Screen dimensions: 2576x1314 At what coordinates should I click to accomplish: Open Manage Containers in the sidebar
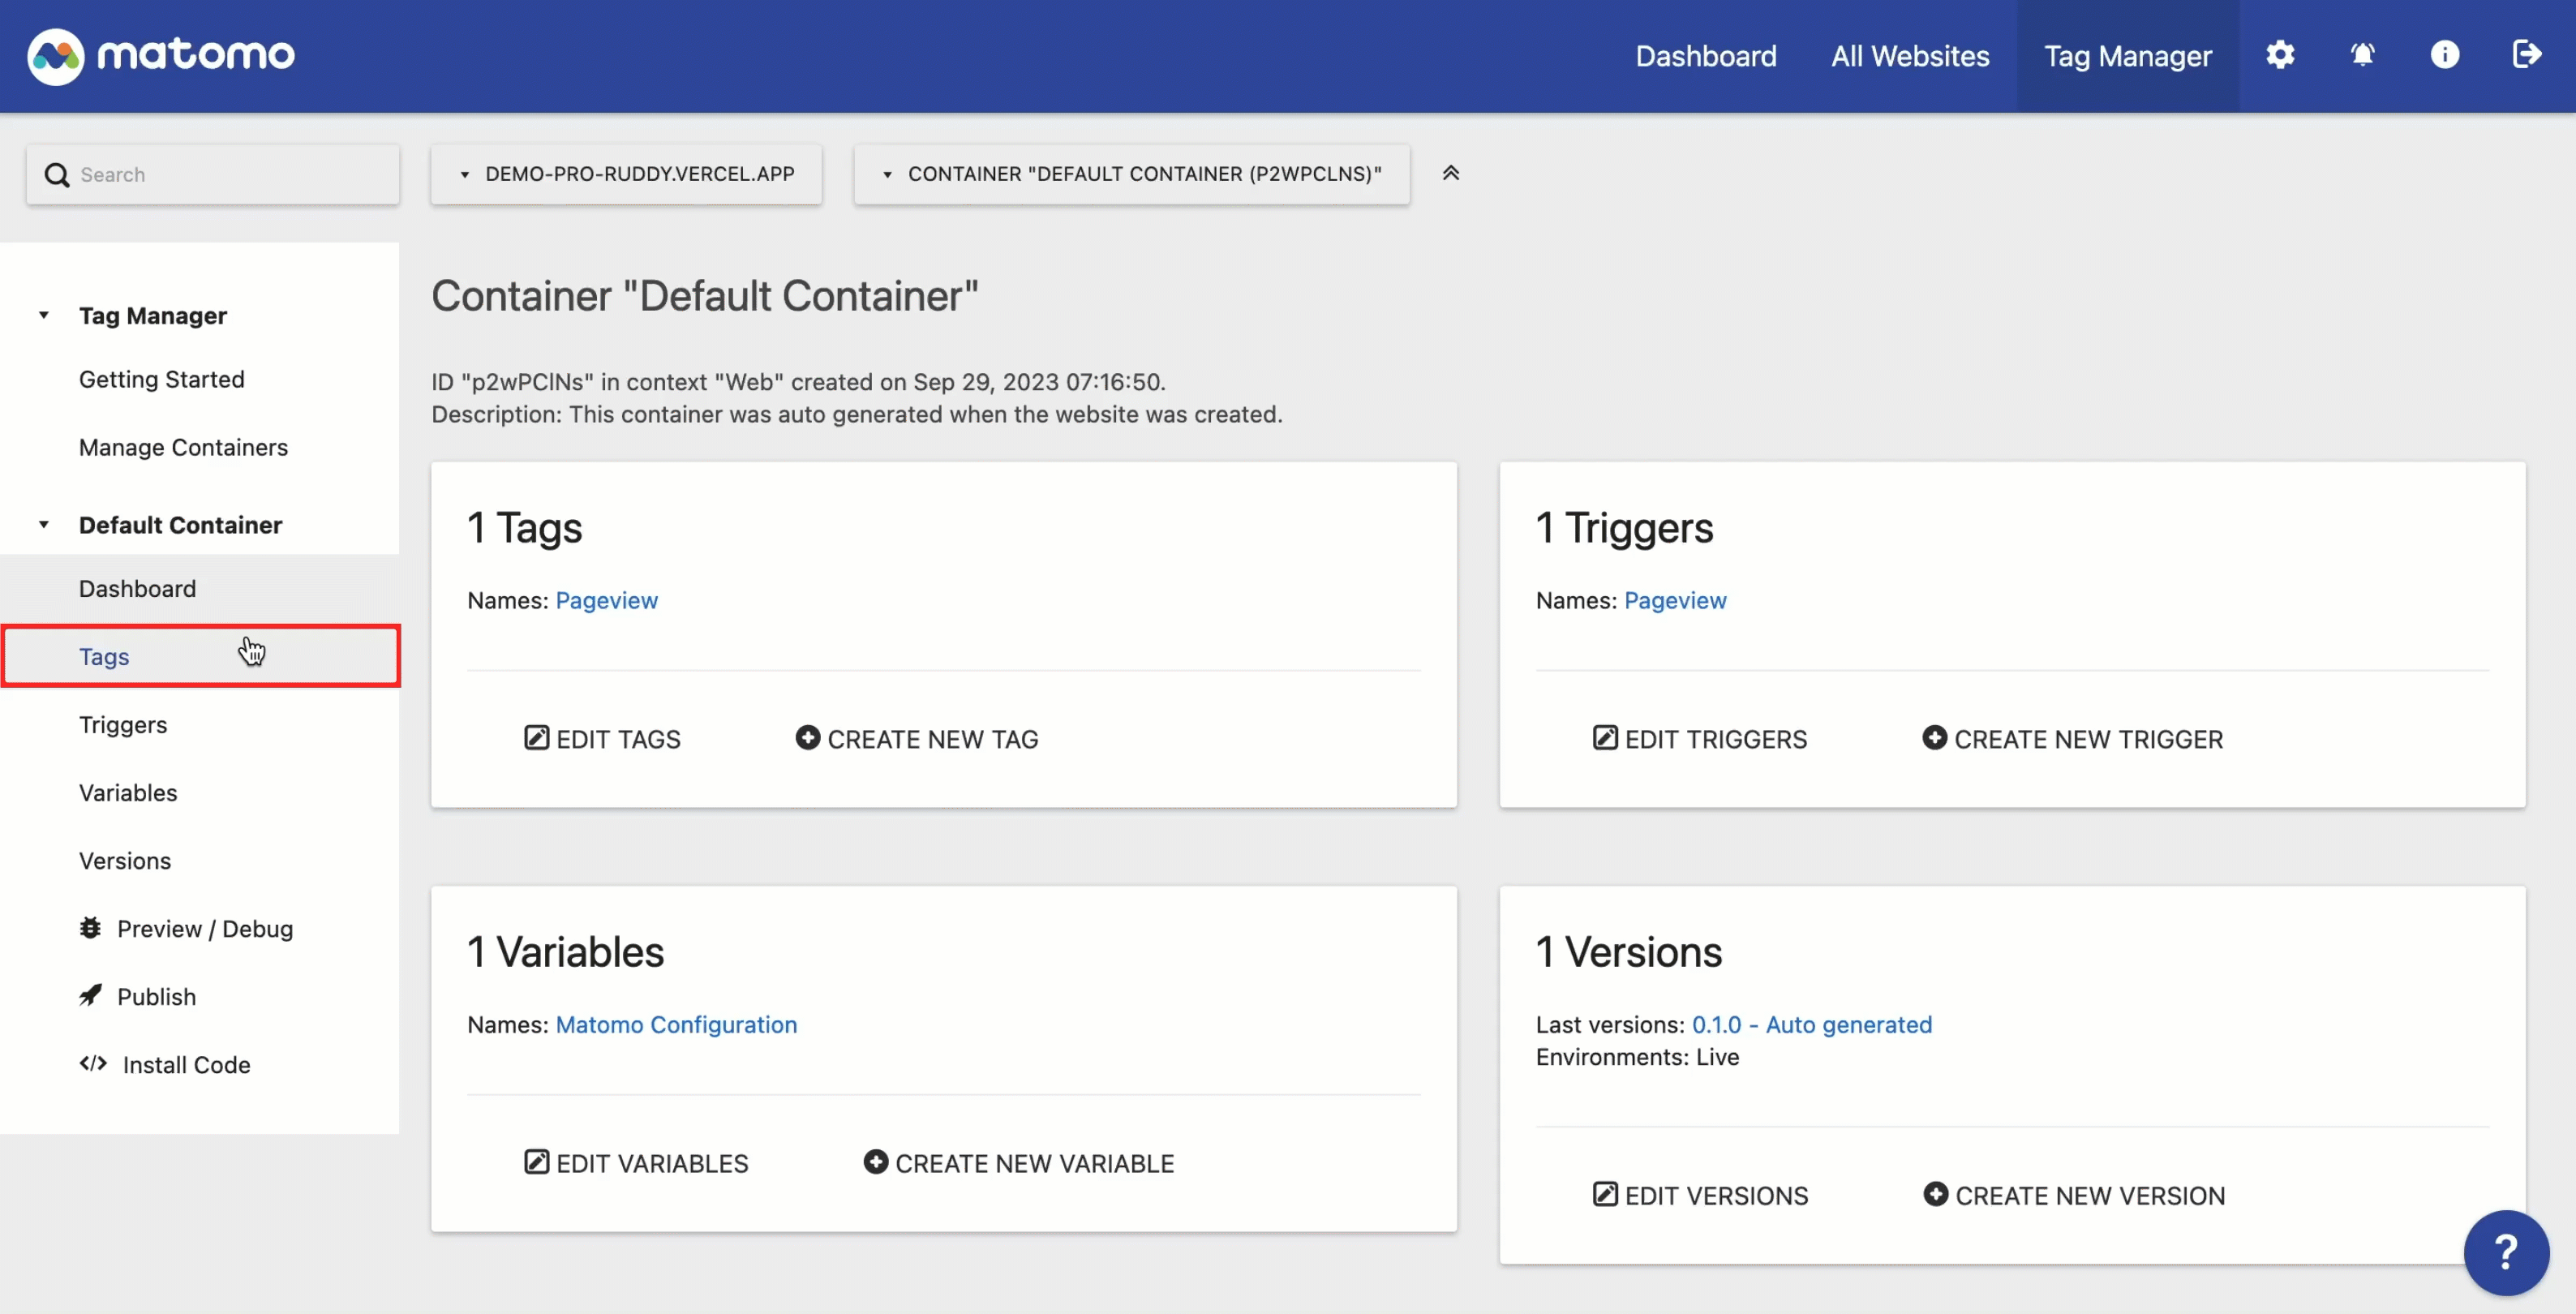pos(183,448)
